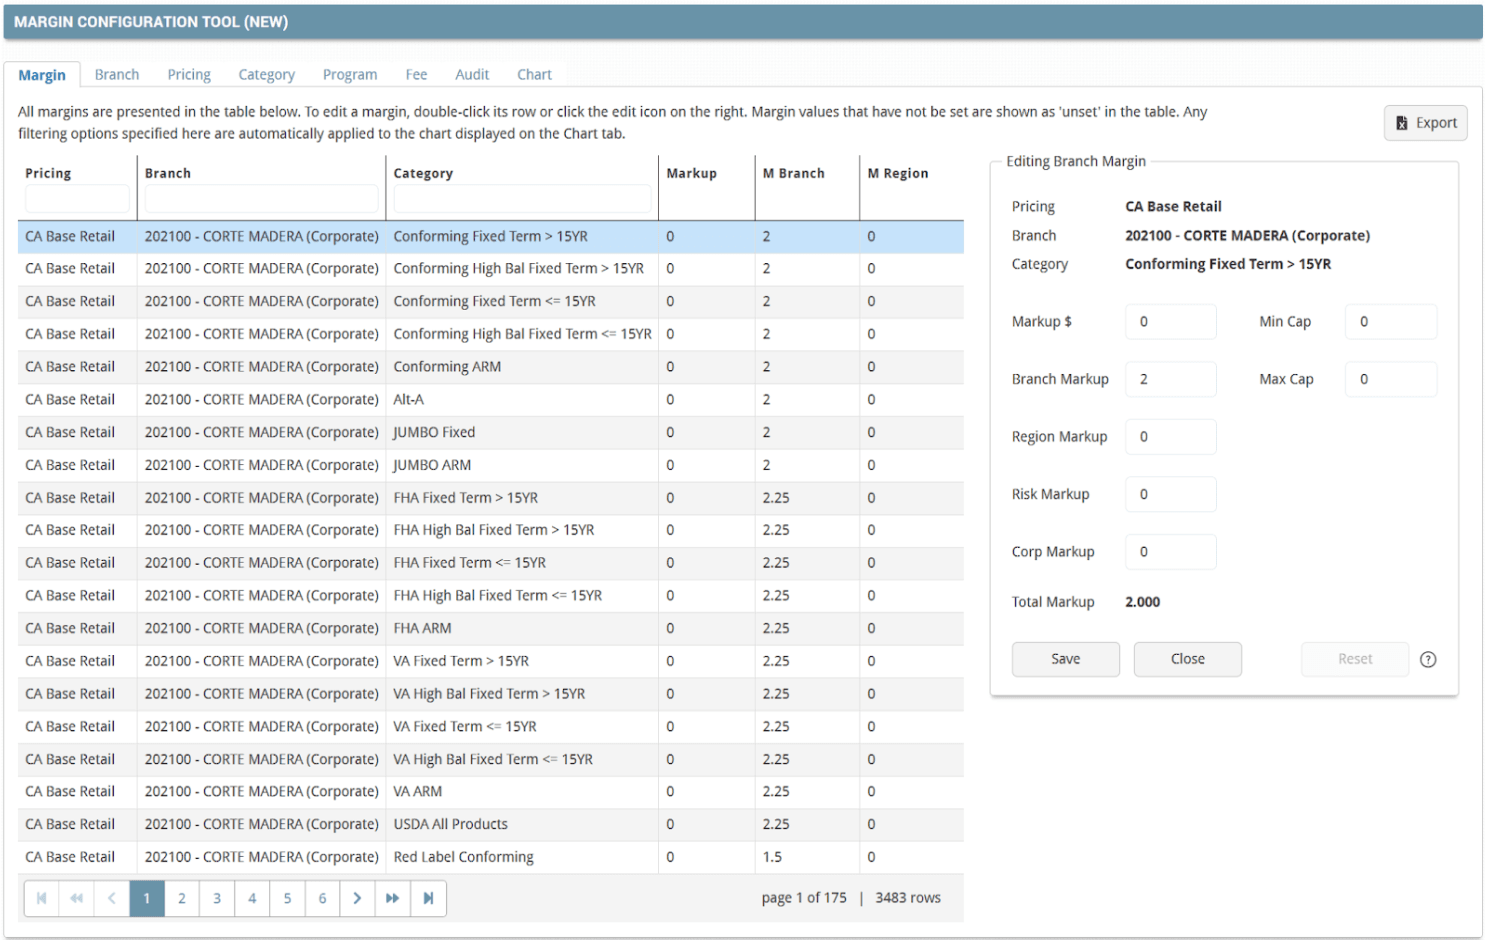Image resolution: width=1485 pixels, height=940 pixels.
Task: Go to the previous page arrow
Action: [111, 898]
